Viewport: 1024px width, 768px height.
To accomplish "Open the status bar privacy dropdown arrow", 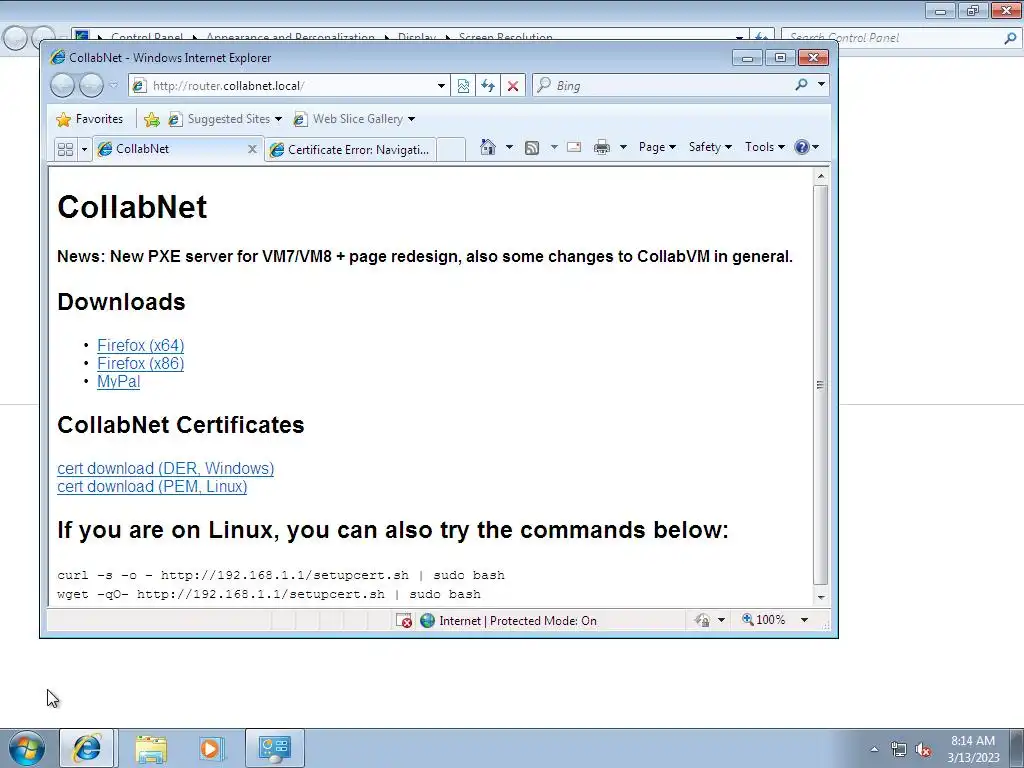I will pyautogui.click(x=721, y=620).
